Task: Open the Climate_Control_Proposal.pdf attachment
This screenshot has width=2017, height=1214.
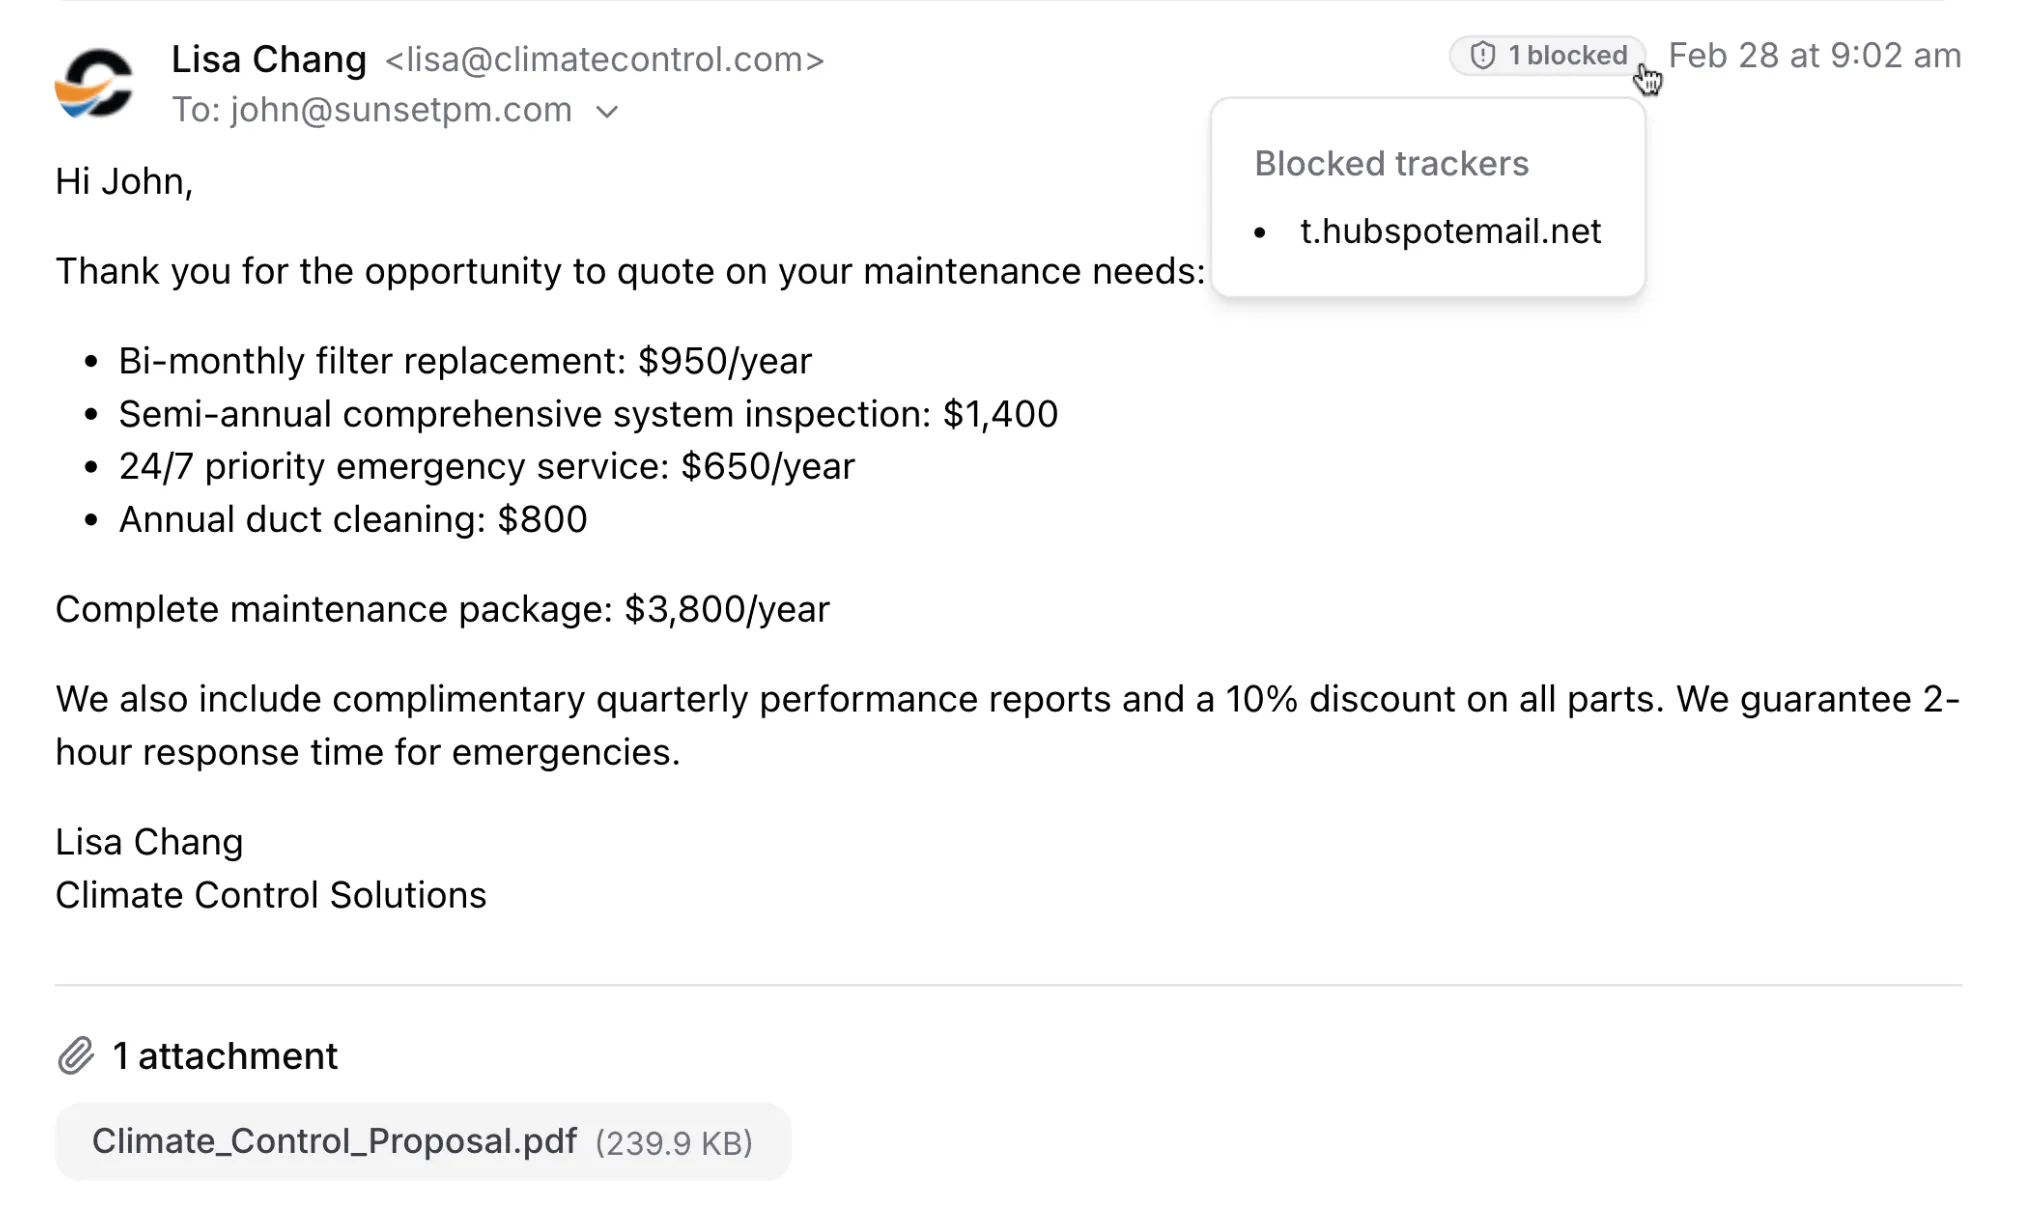Action: pyautogui.click(x=334, y=1141)
